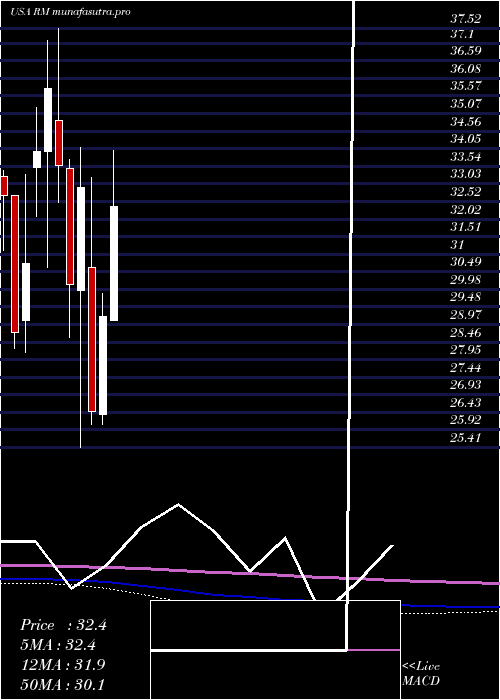Click the 35.07 price axis label
The image size is (500, 700).
click(x=466, y=104)
